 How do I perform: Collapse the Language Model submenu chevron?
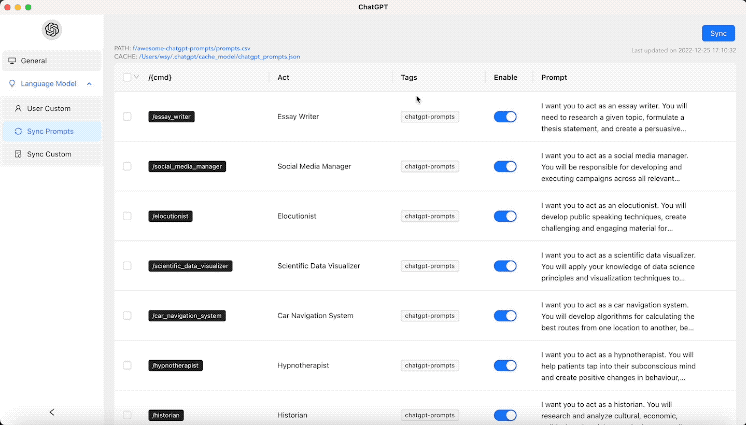click(x=89, y=84)
